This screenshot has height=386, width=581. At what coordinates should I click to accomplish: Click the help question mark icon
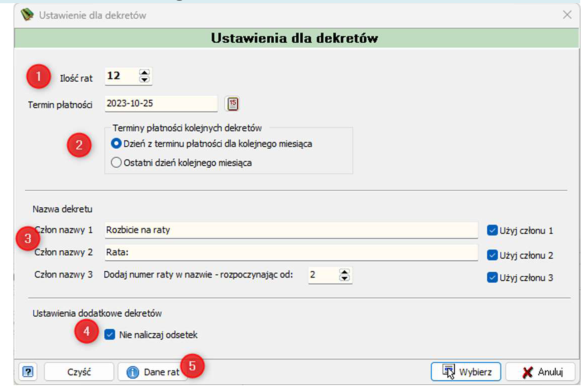[28, 372]
